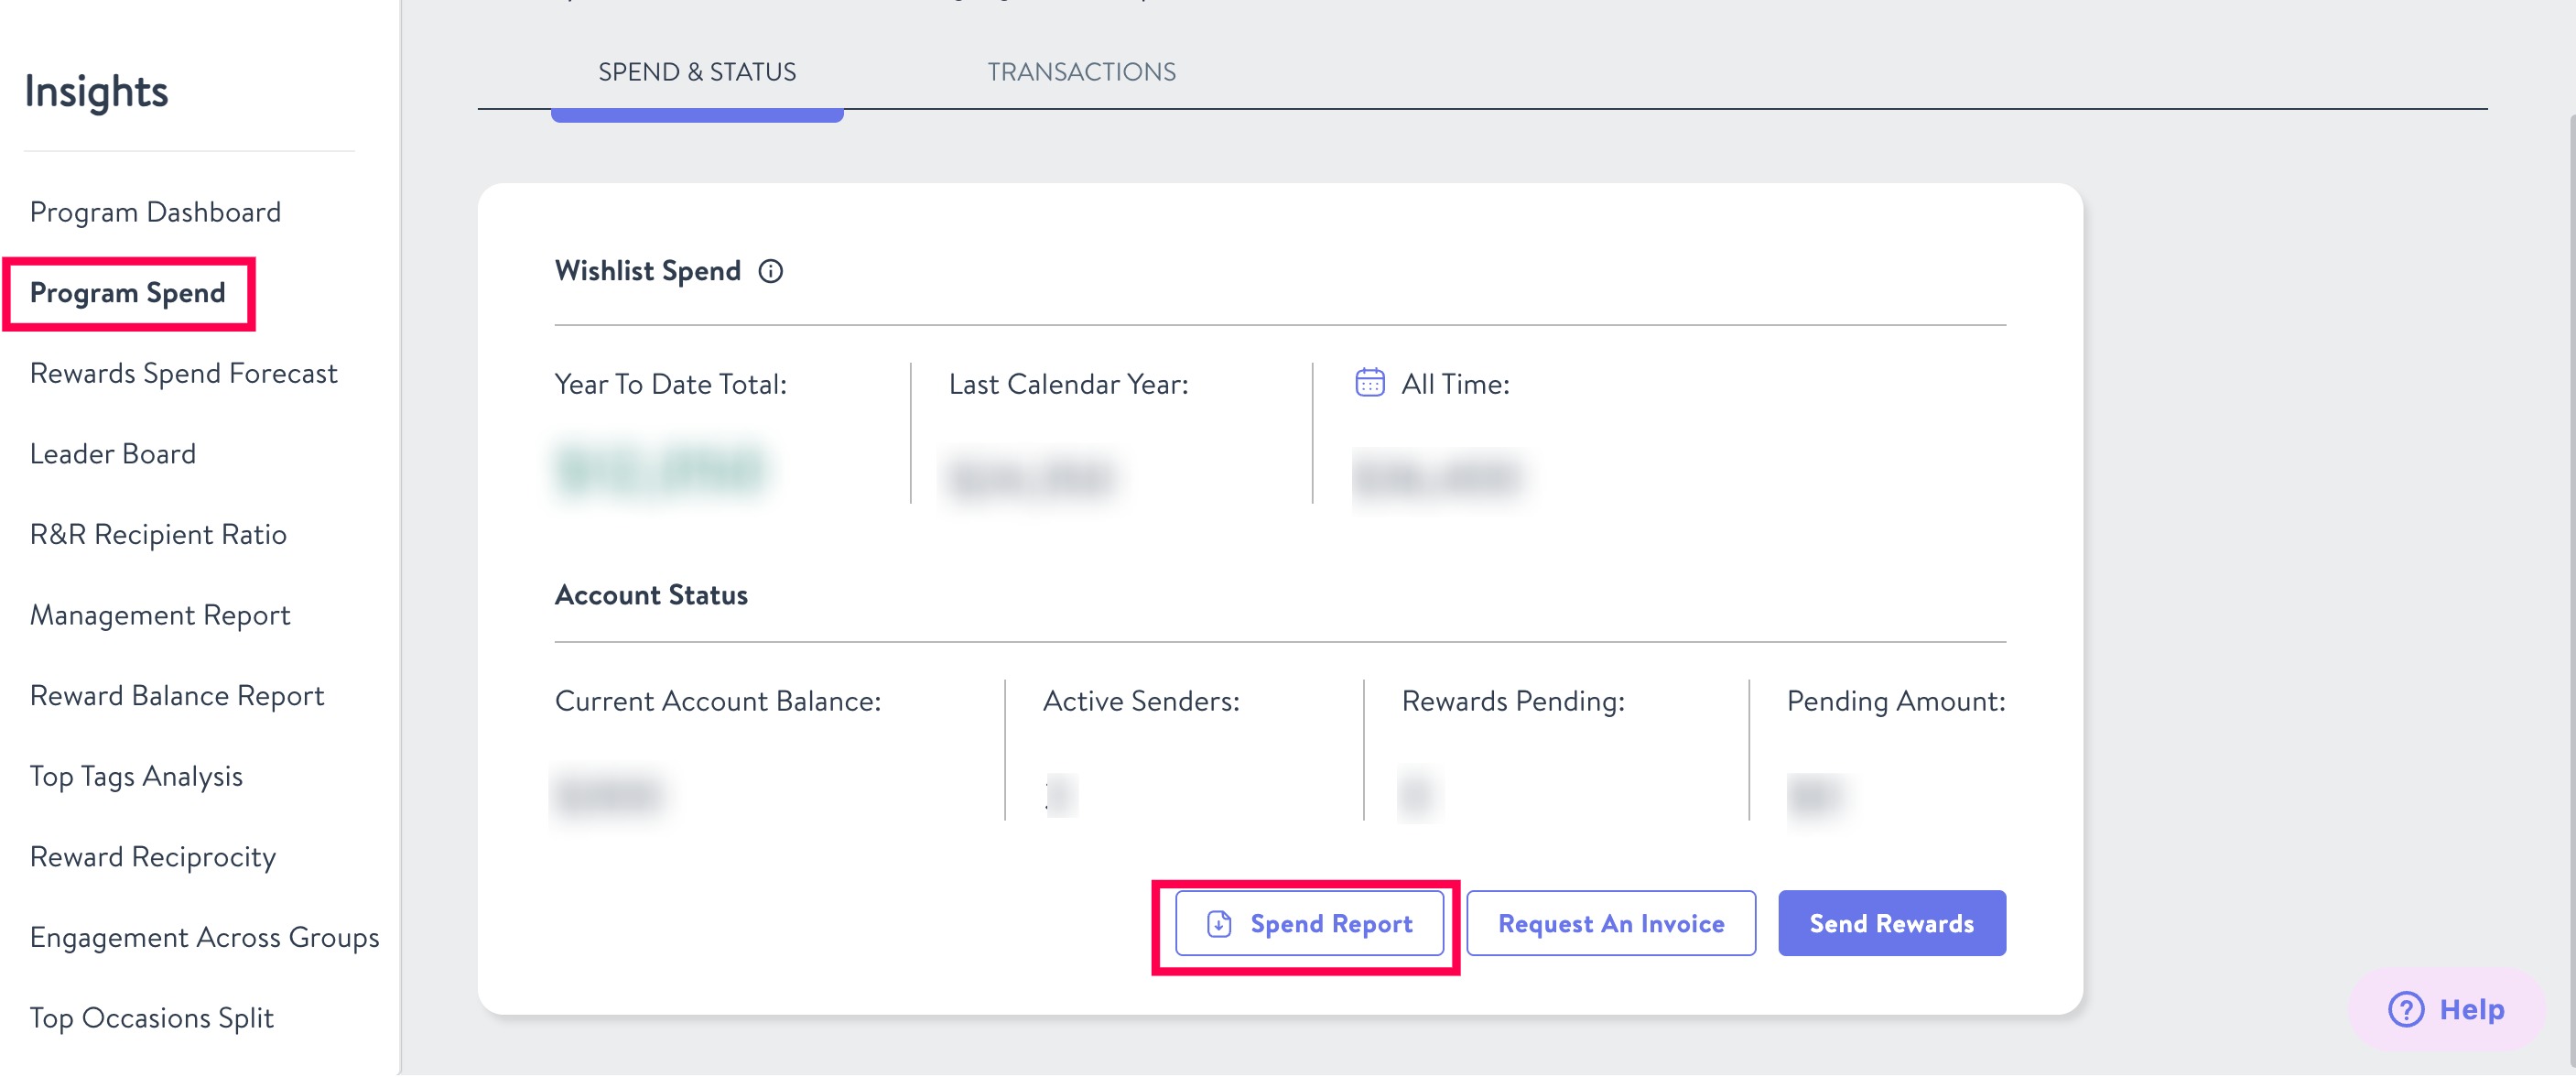This screenshot has width=2576, height=1077.
Task: Select Program Spend in sidebar
Action: (x=128, y=293)
